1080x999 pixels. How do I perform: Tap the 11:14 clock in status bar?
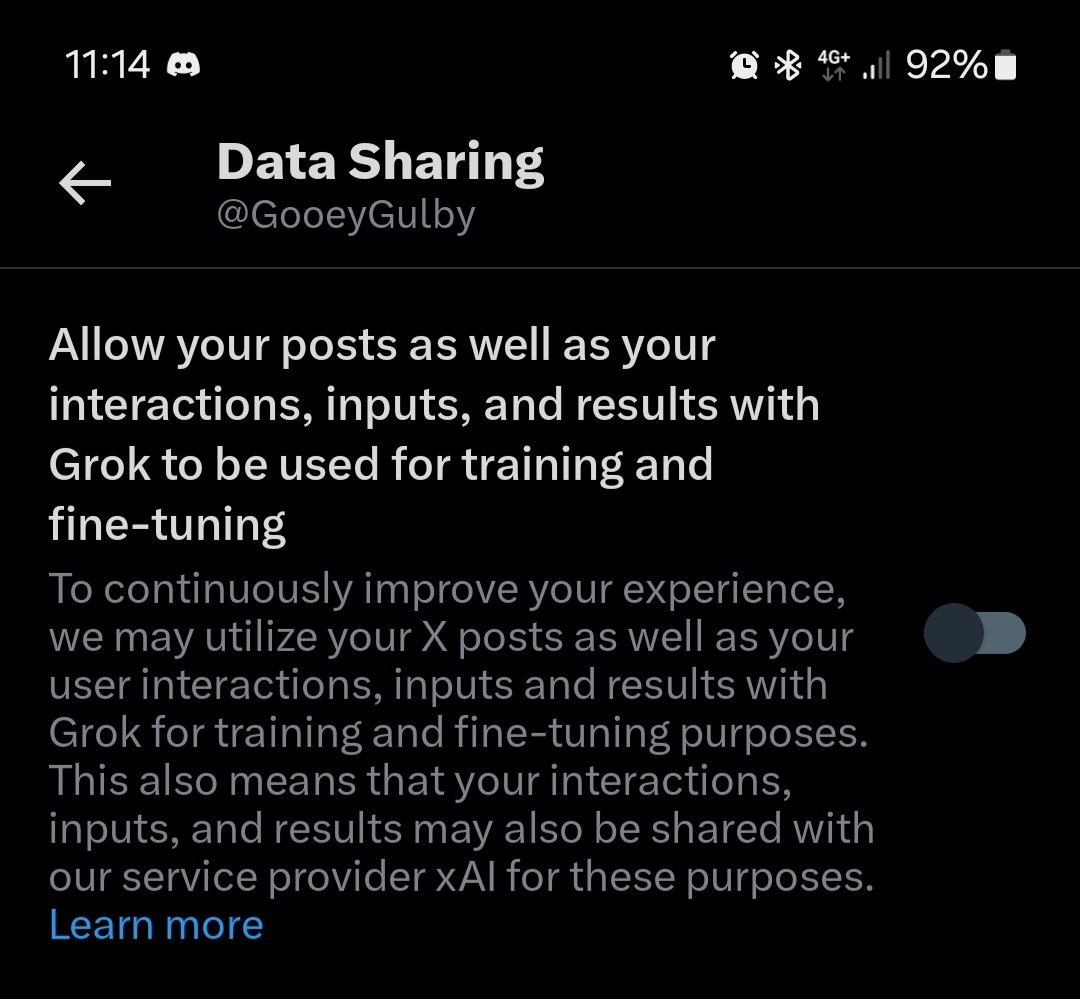tap(107, 66)
